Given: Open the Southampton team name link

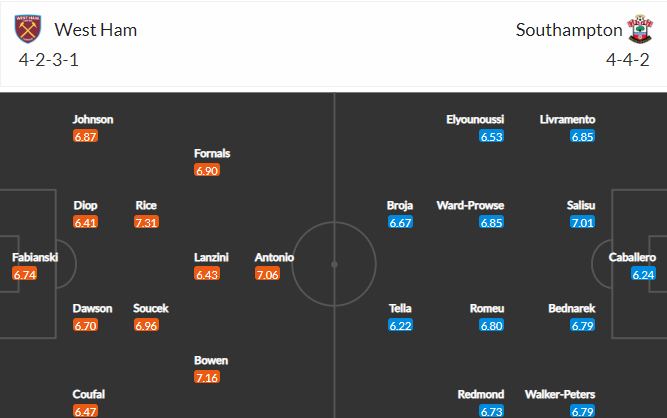Looking at the screenshot, I should point(569,30).
